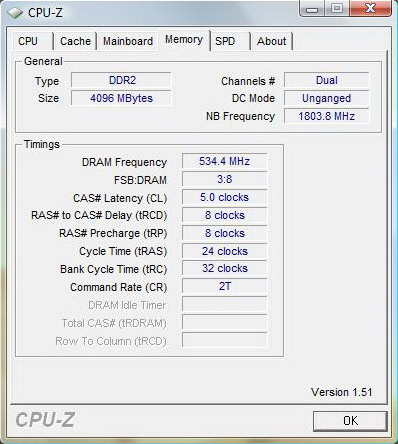Image resolution: width=398 pixels, height=444 pixels.
Task: Click the NB Frequency label
Action: (x=241, y=117)
